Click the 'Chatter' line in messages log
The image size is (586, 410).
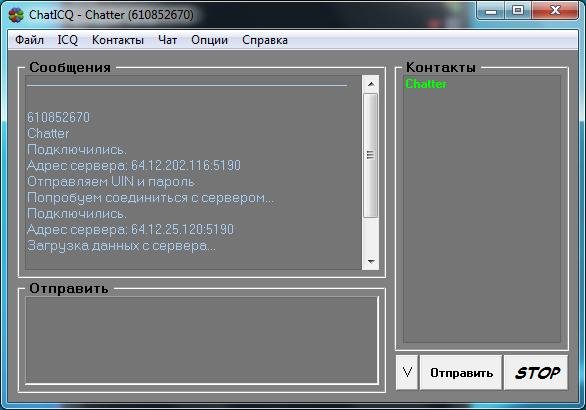[48, 133]
